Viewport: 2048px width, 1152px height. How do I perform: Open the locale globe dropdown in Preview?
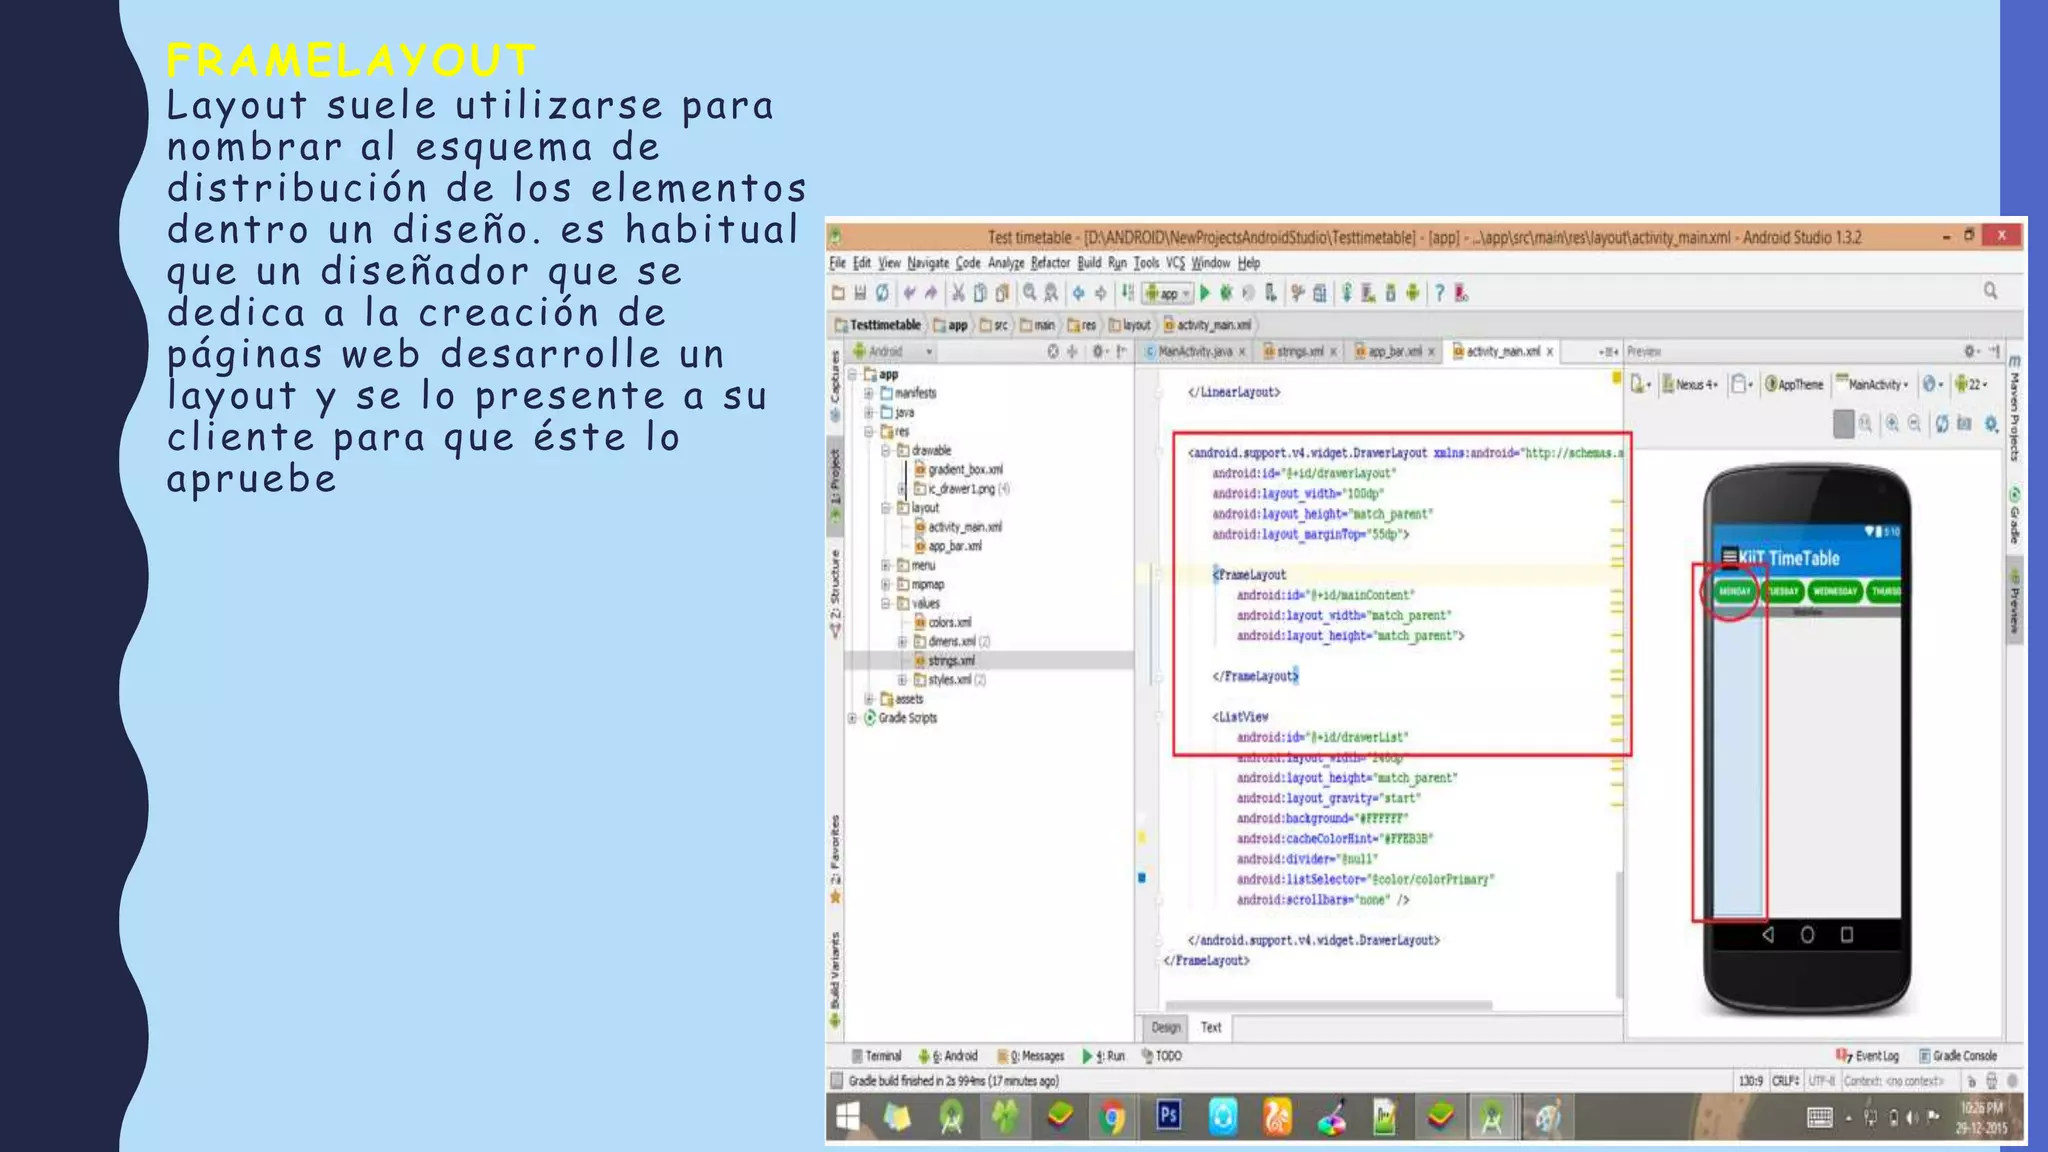(x=1933, y=384)
